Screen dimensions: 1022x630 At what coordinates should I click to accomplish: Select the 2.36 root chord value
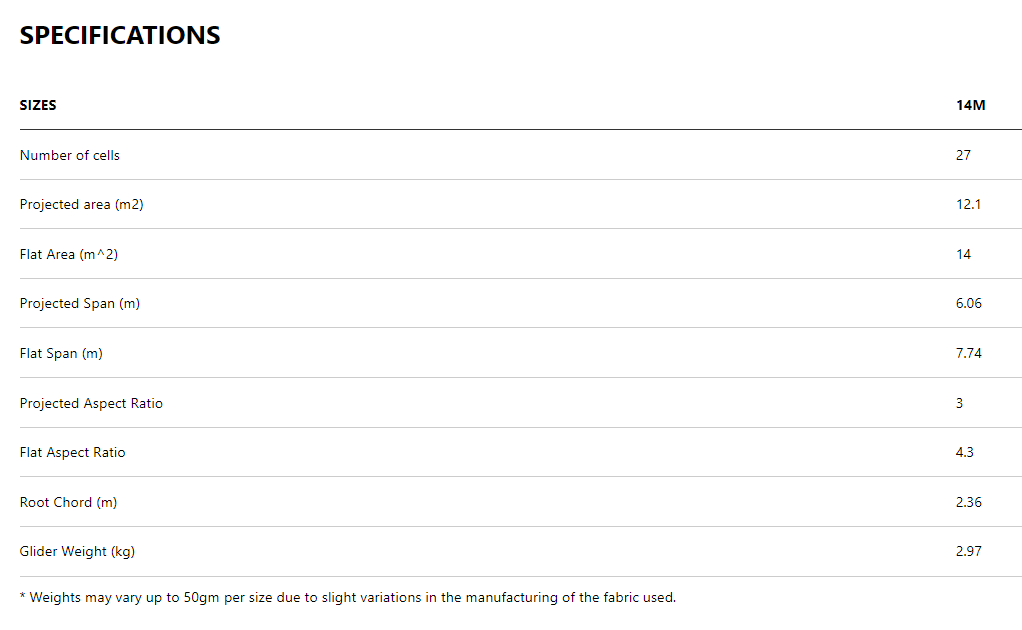969,502
